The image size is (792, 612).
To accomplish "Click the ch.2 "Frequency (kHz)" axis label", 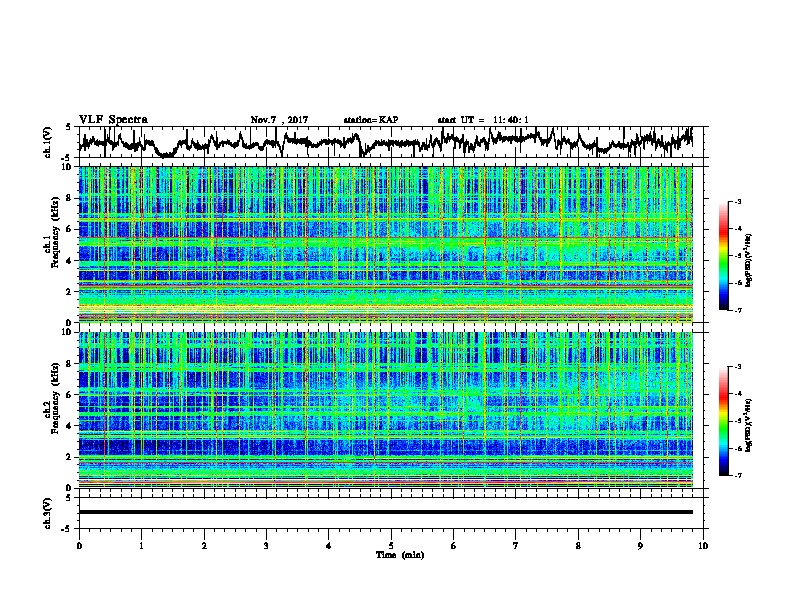I will (x=55, y=398).
